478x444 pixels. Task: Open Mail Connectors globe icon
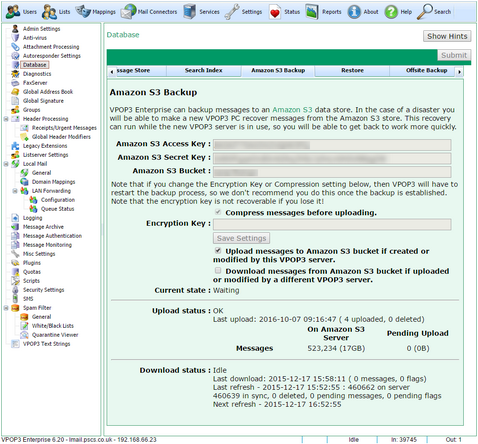click(x=128, y=11)
